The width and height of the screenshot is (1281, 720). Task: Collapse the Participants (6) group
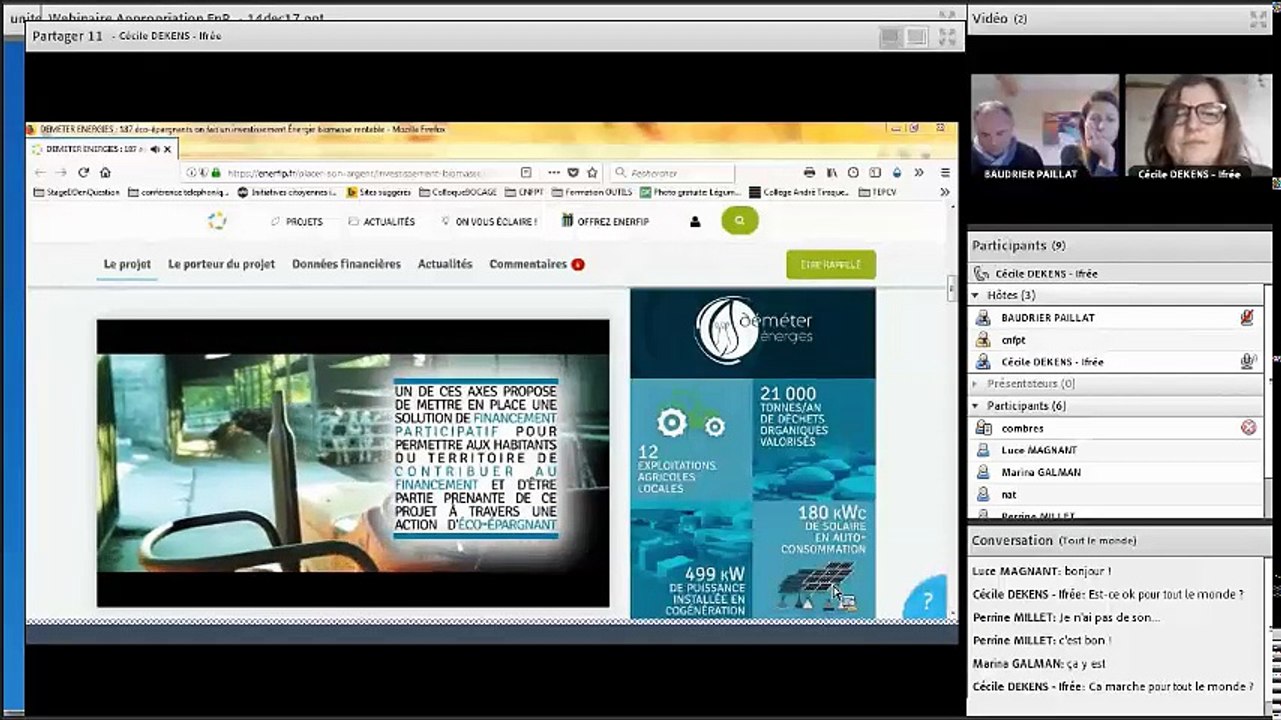point(976,406)
